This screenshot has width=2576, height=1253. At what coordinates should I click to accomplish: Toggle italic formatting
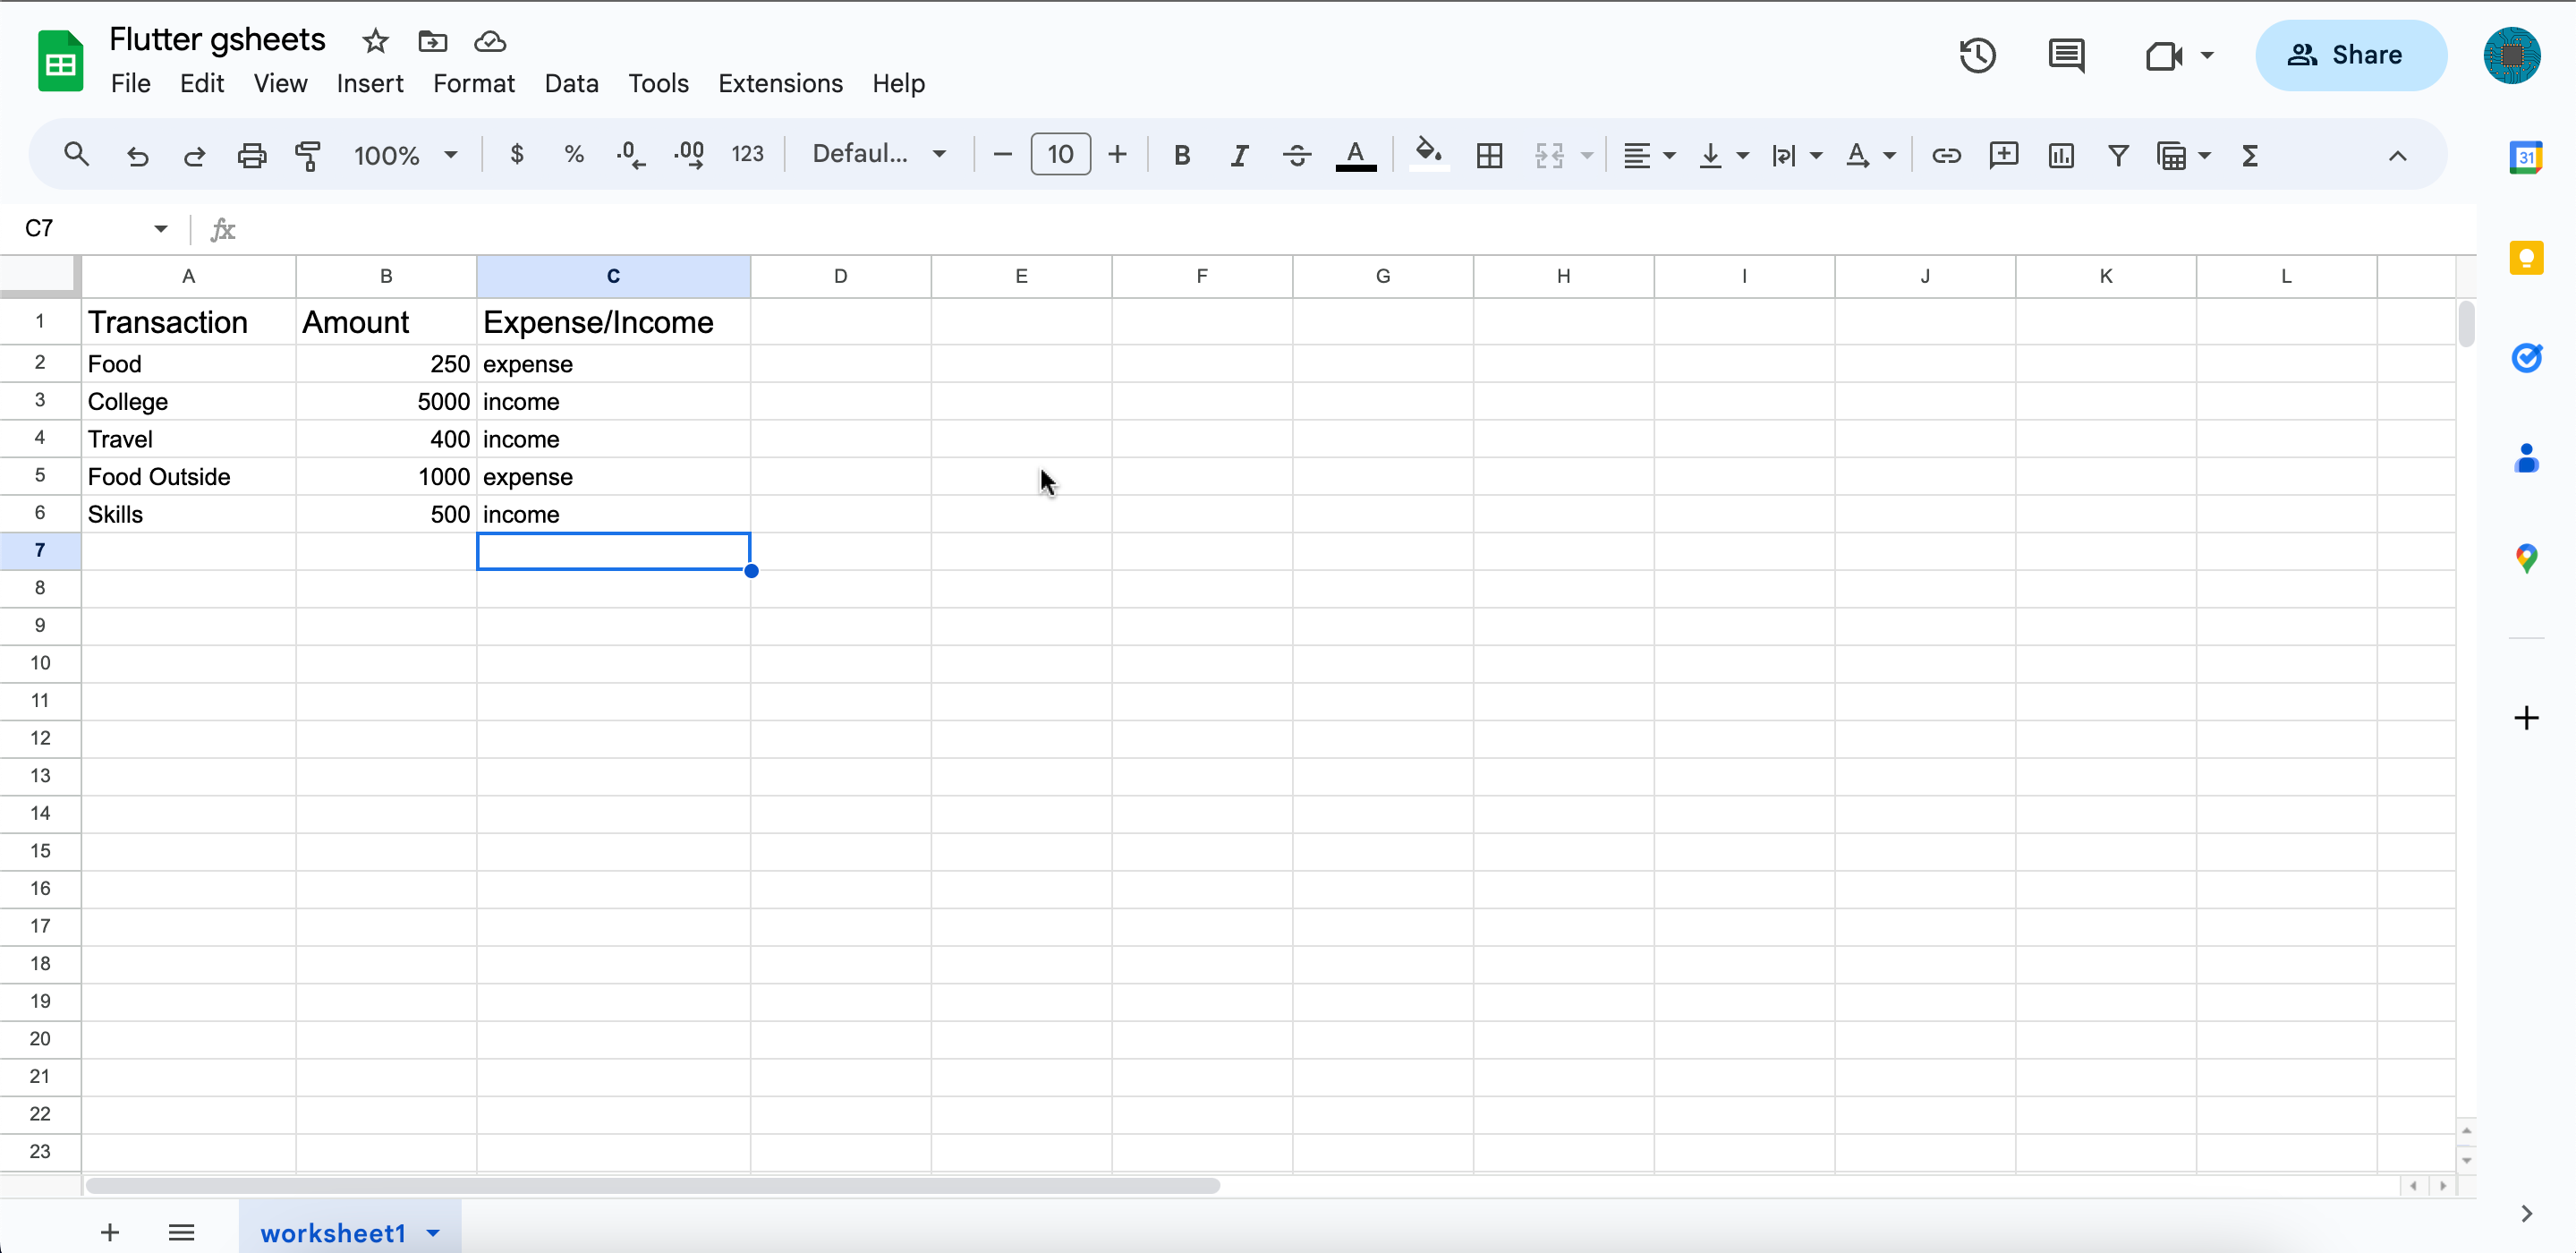[x=1239, y=155]
